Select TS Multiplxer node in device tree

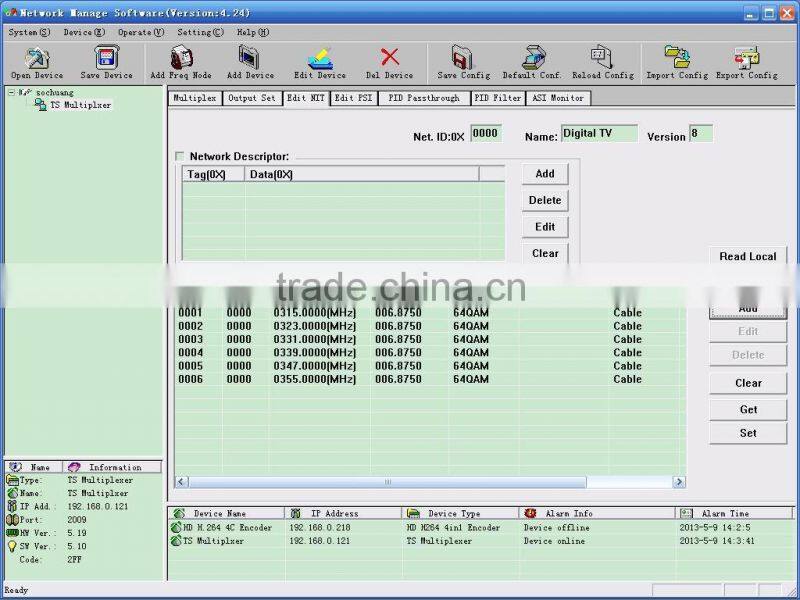click(80, 105)
